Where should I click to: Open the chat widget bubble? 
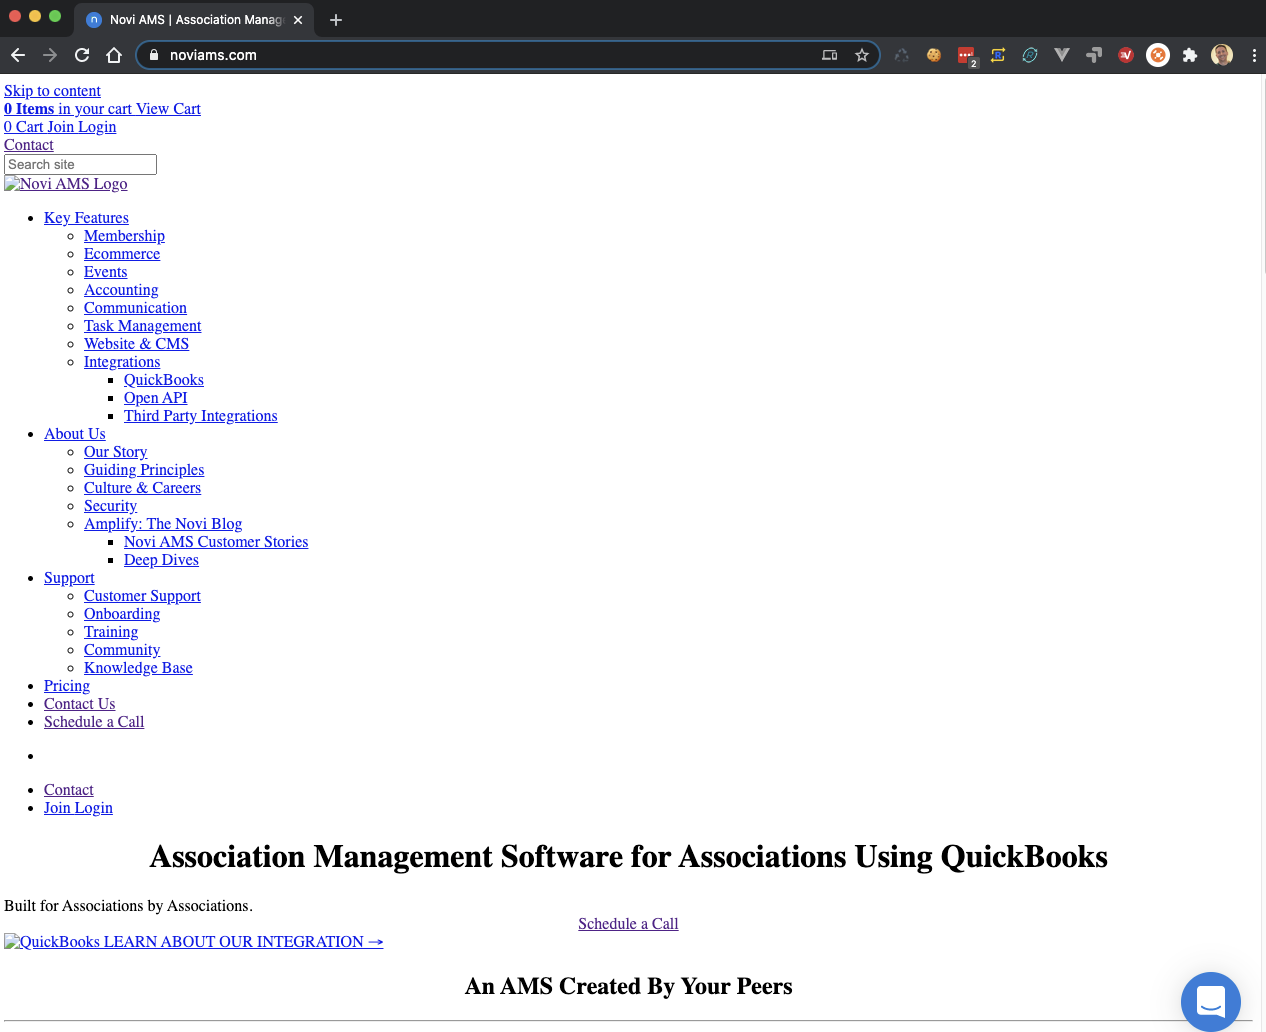[x=1211, y=1001]
